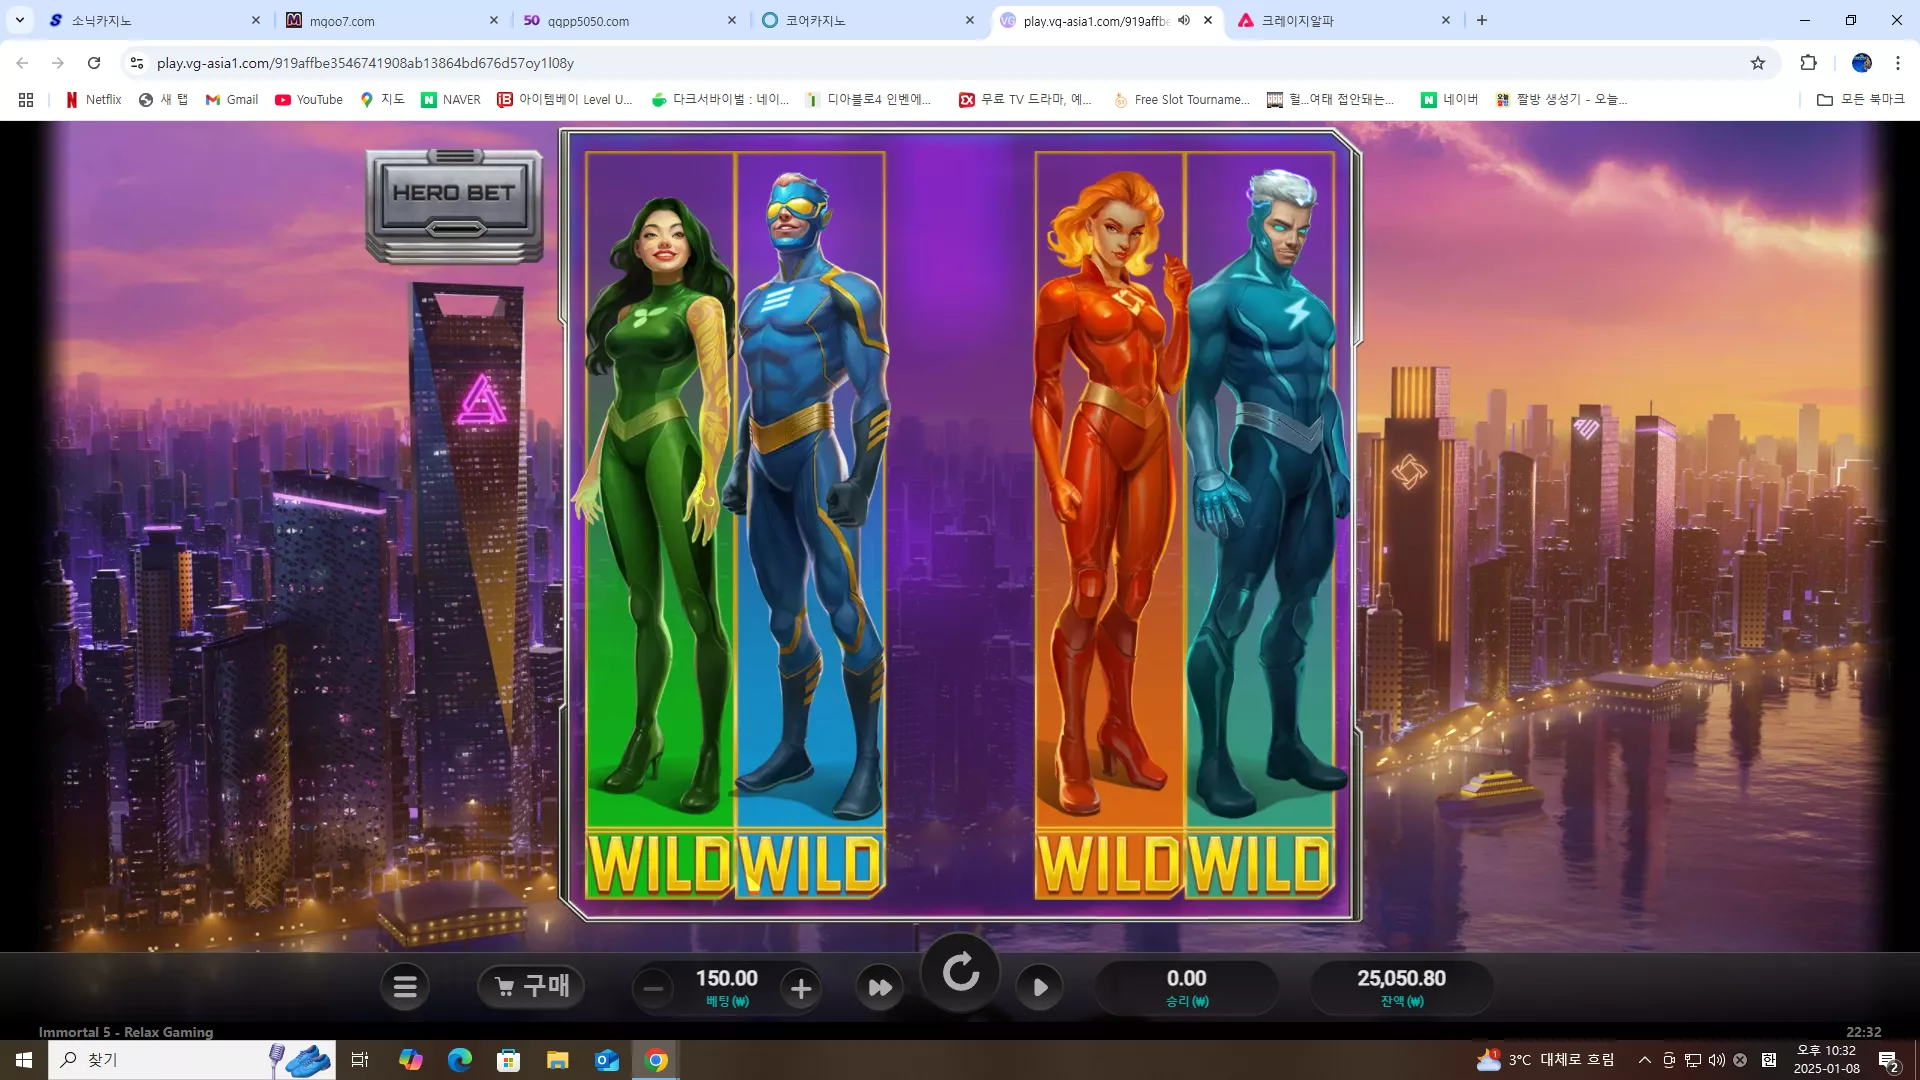
Task: Open the 아이템베이 Level U... bookmark
Action: point(565,100)
